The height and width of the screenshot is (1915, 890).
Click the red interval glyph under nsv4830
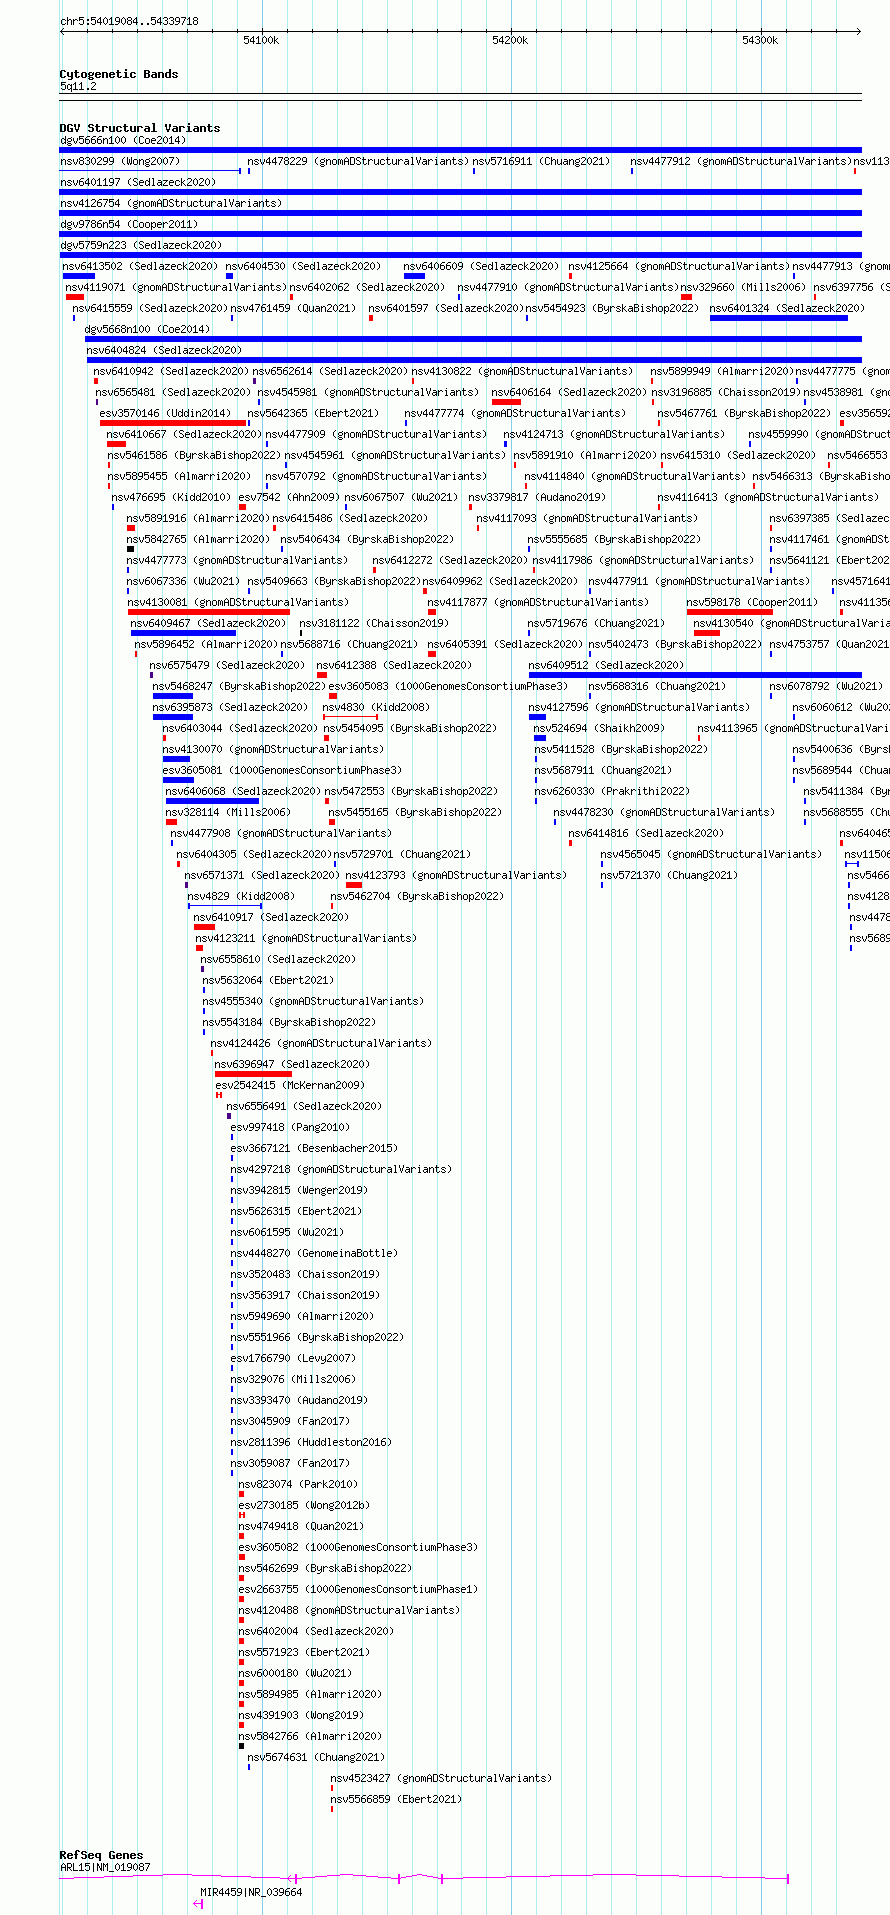pyautogui.click(x=350, y=717)
